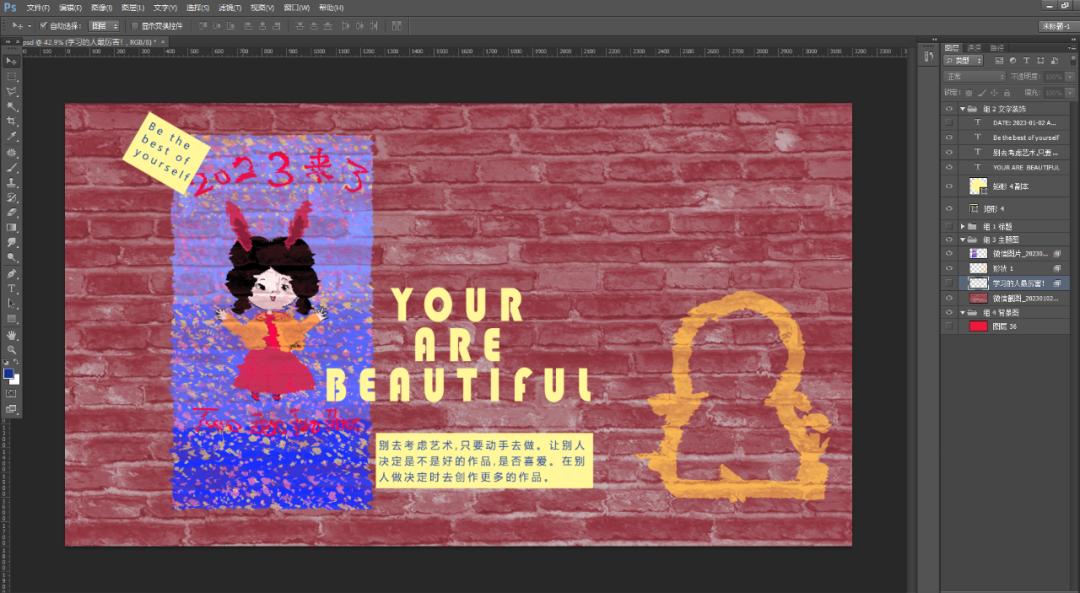The image size is (1080, 593).
Task: Select the Rectangle shape tool
Action: [11, 319]
